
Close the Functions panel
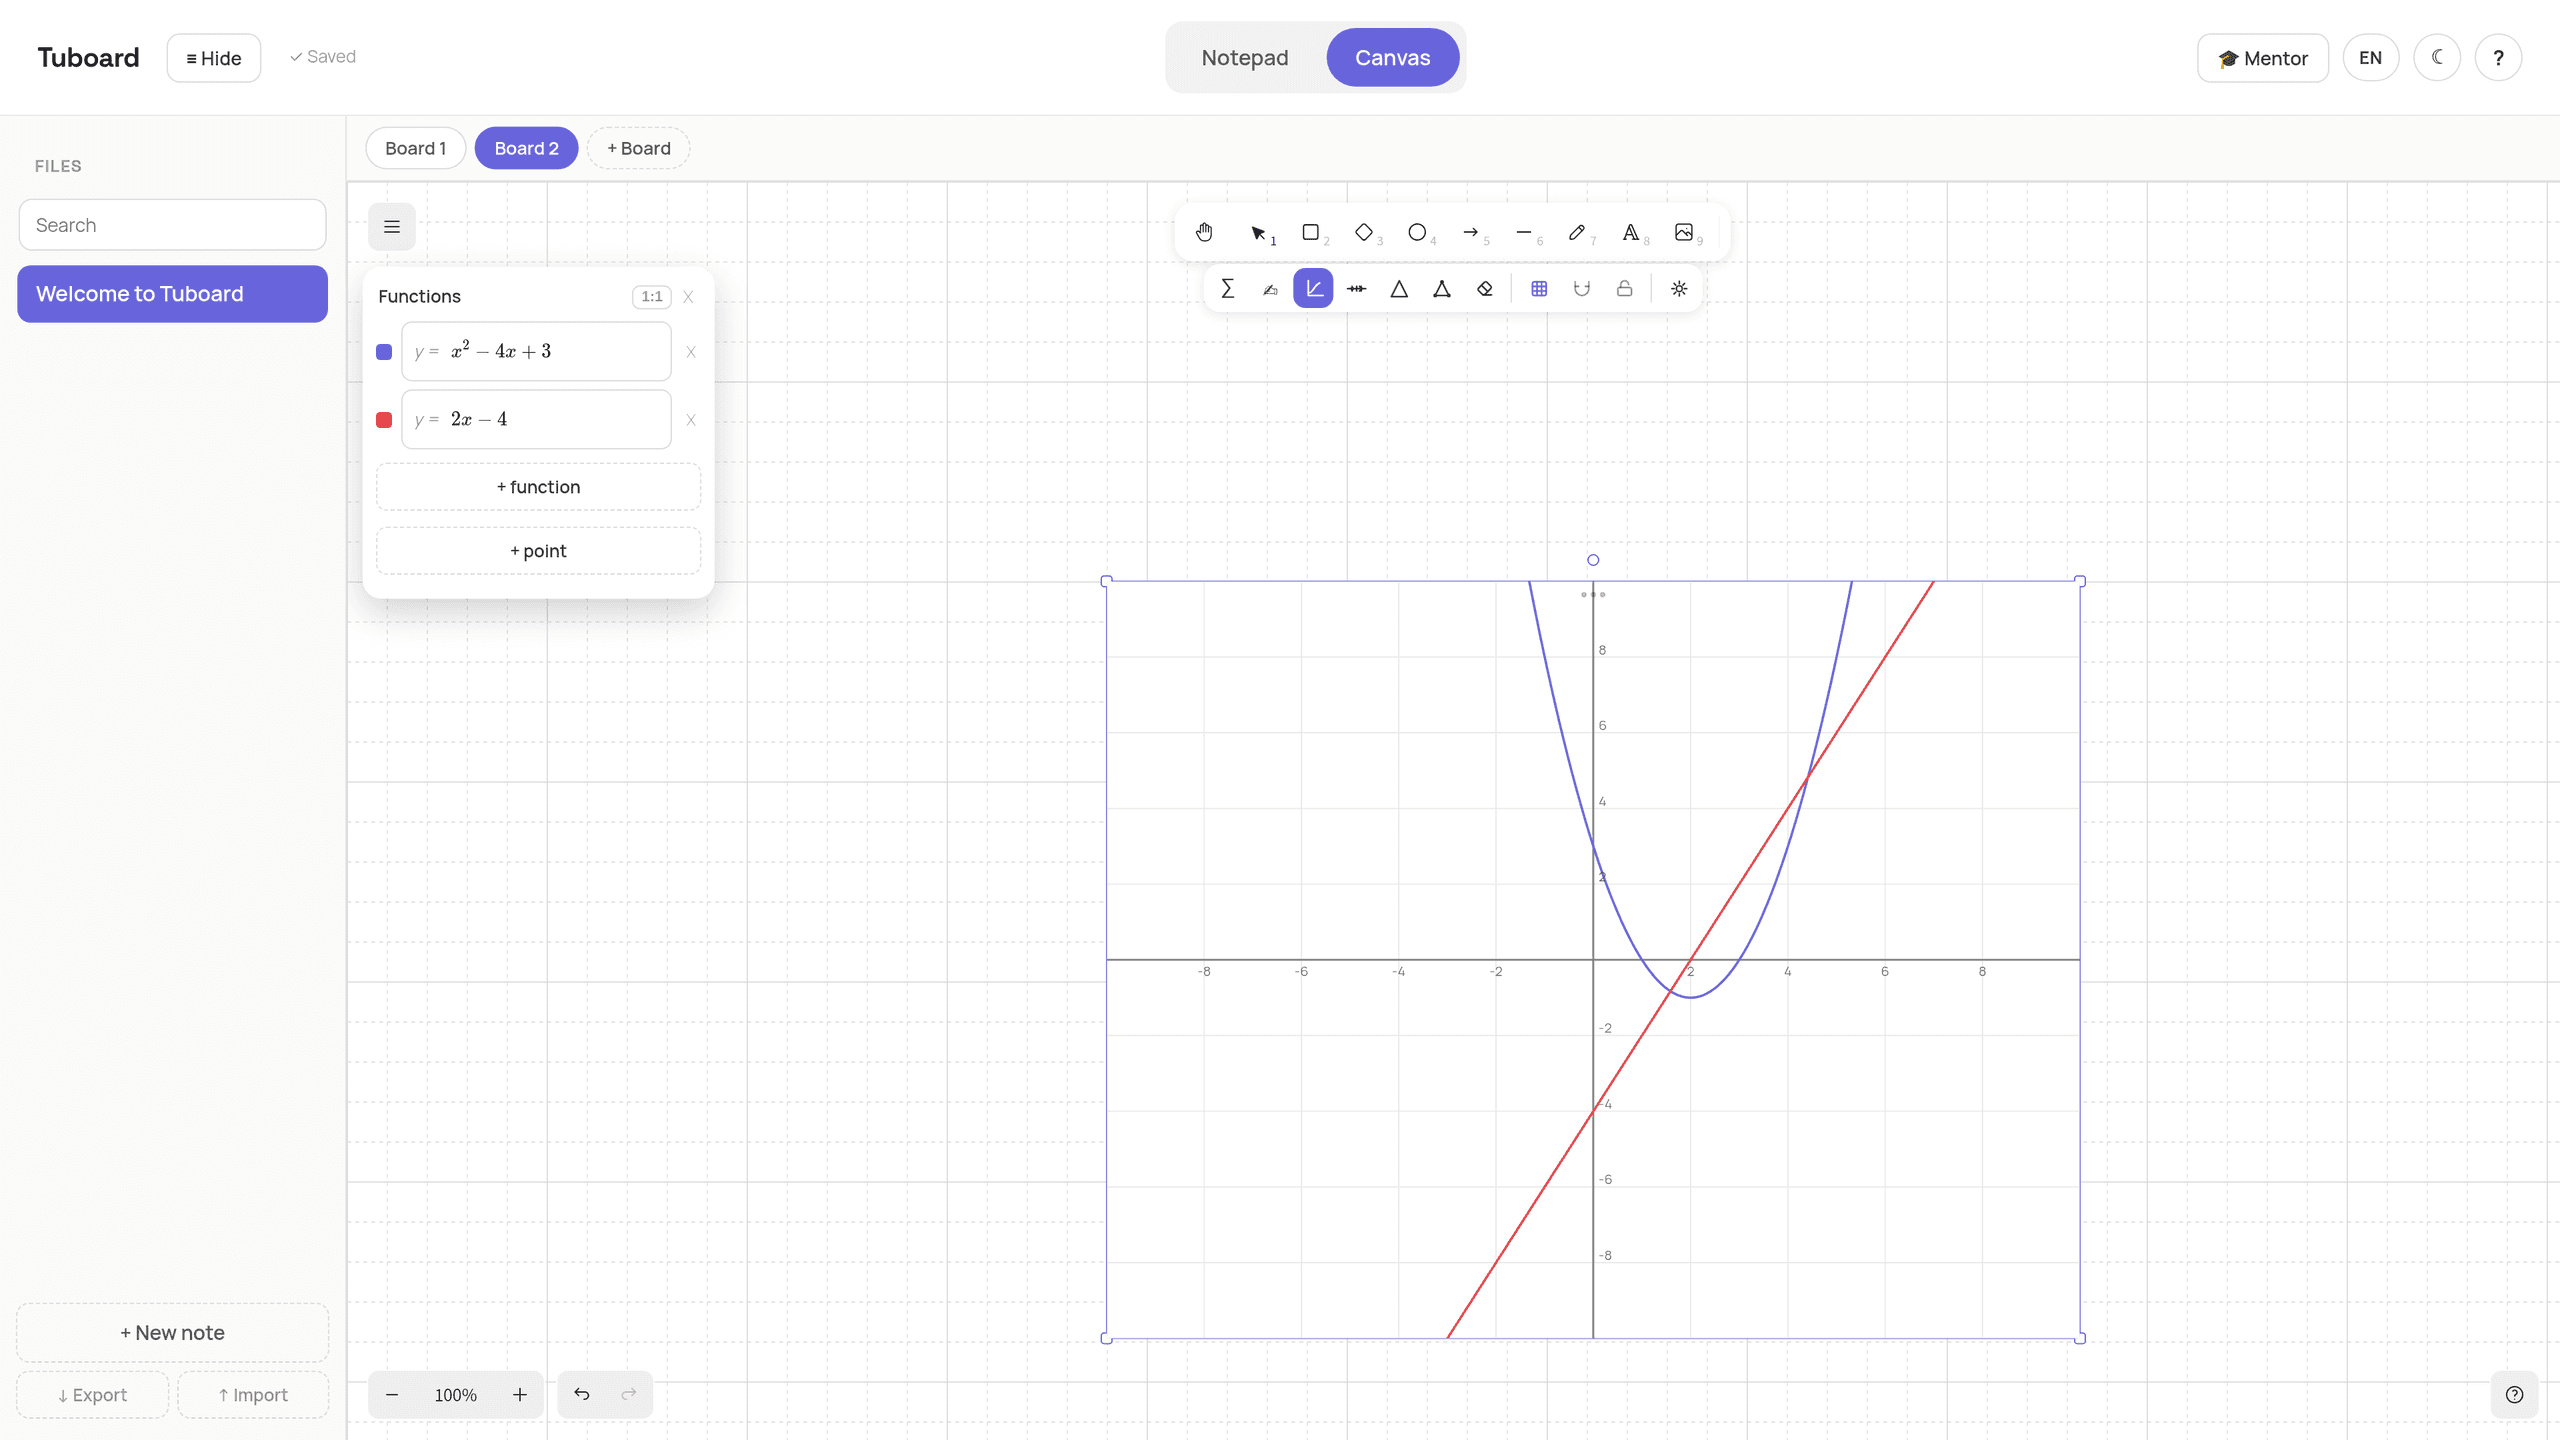click(688, 297)
